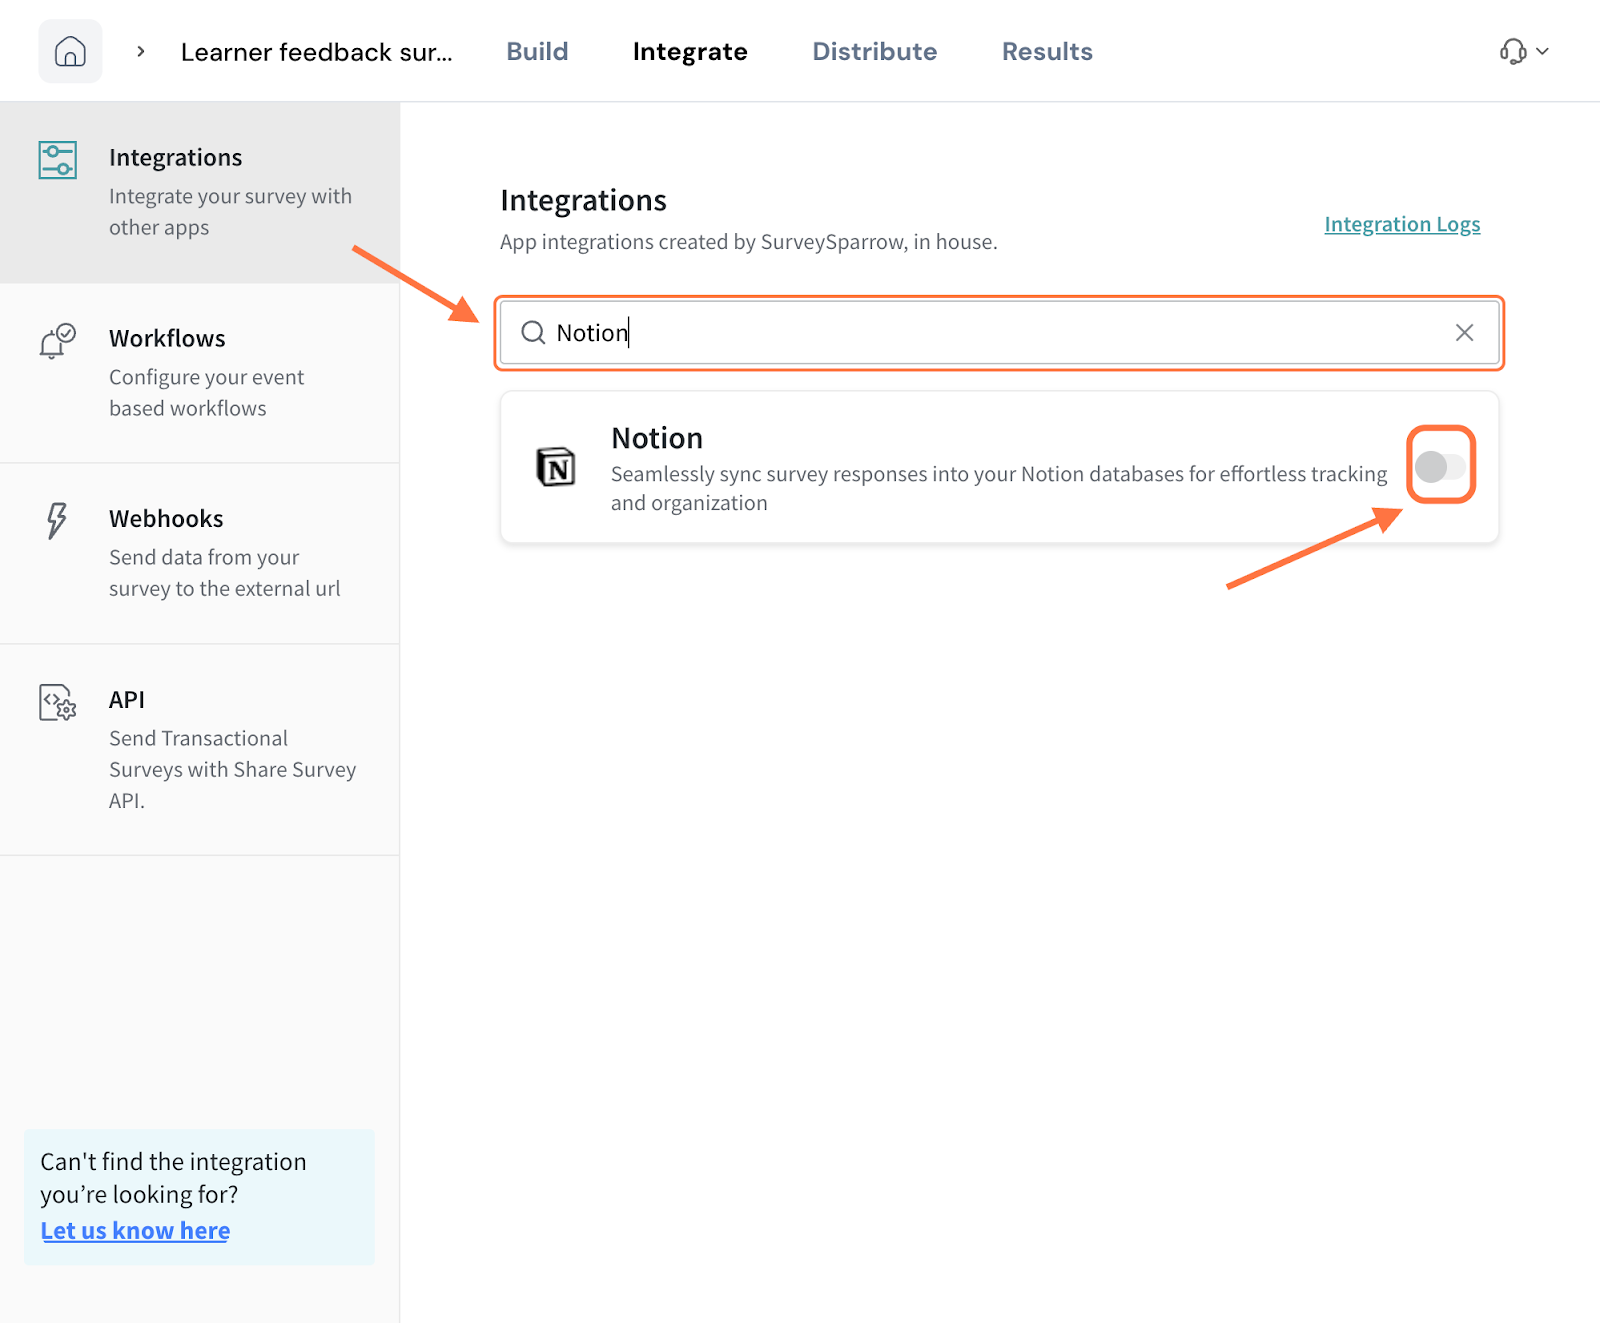Select the Integrate tab
This screenshot has height=1323, width=1600.
click(690, 51)
